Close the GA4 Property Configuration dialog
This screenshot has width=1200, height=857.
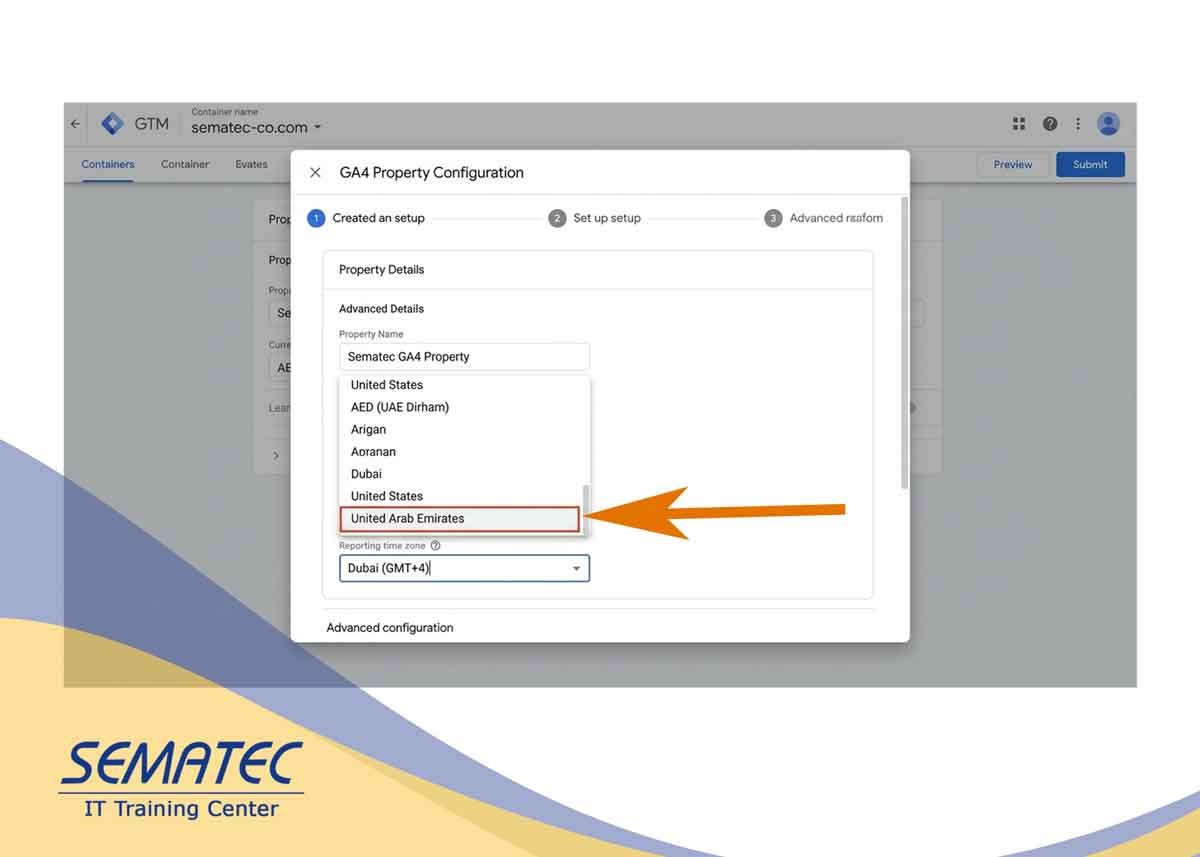click(315, 172)
